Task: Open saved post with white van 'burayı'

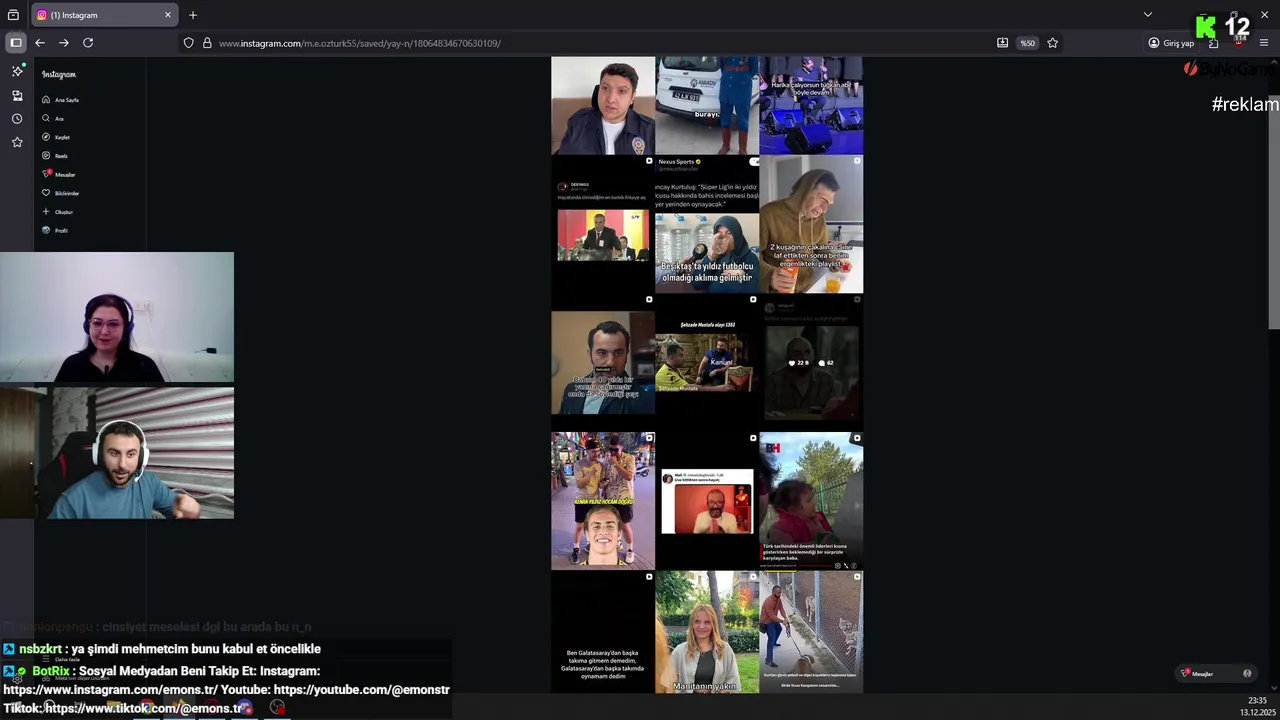Action: point(707,105)
